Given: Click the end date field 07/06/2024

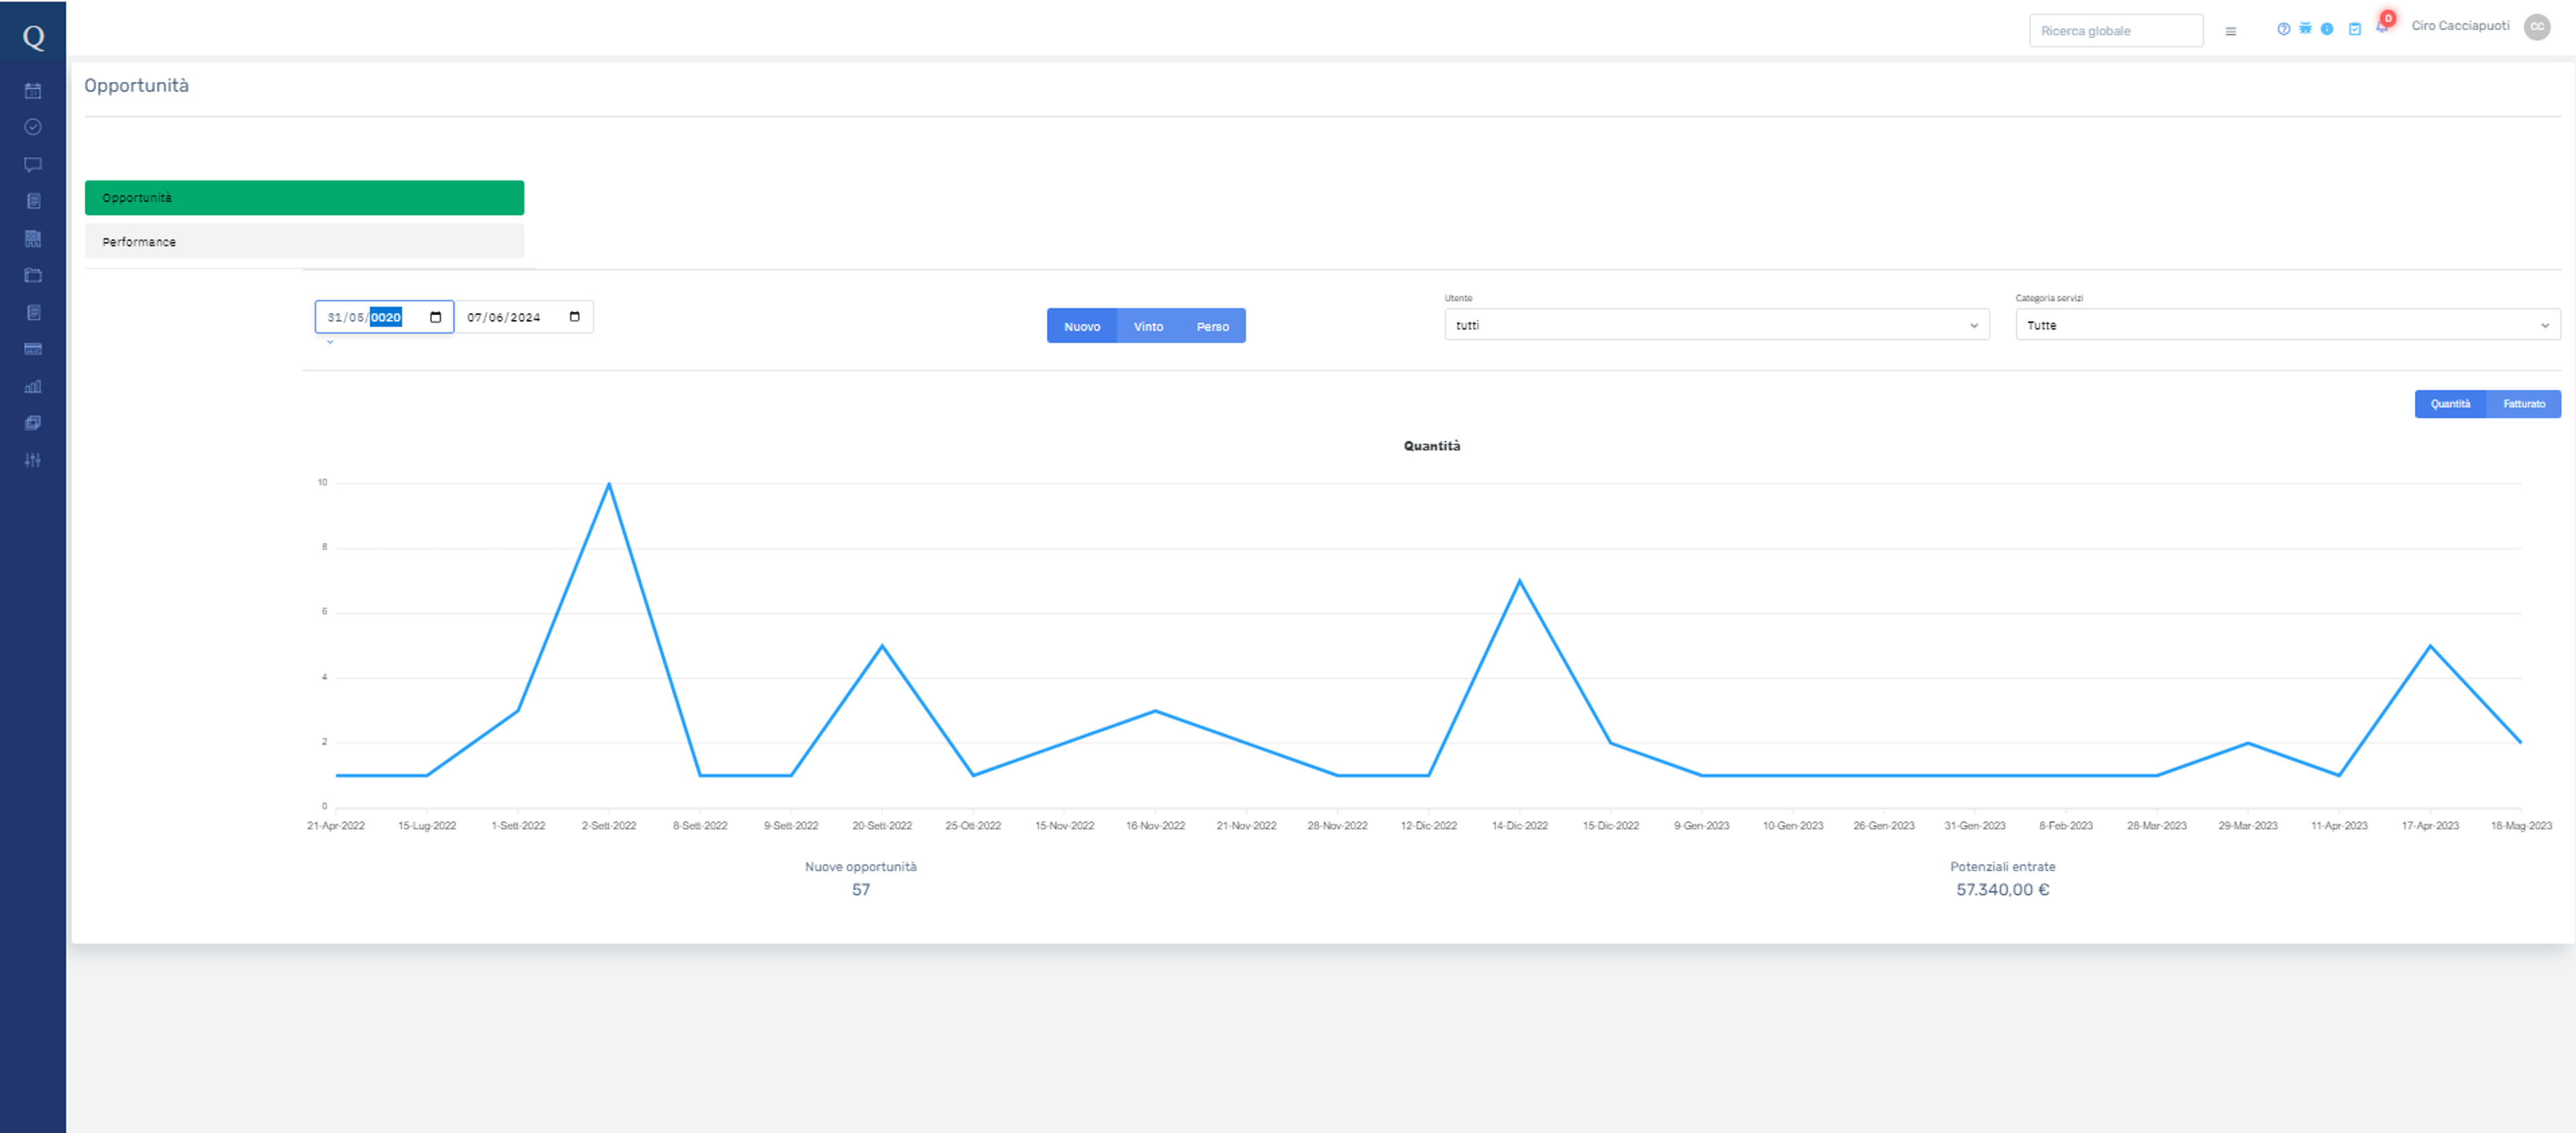Looking at the screenshot, I should click(524, 317).
